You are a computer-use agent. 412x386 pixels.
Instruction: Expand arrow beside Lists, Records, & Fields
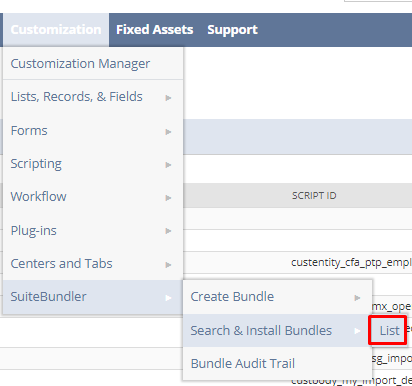(168, 98)
